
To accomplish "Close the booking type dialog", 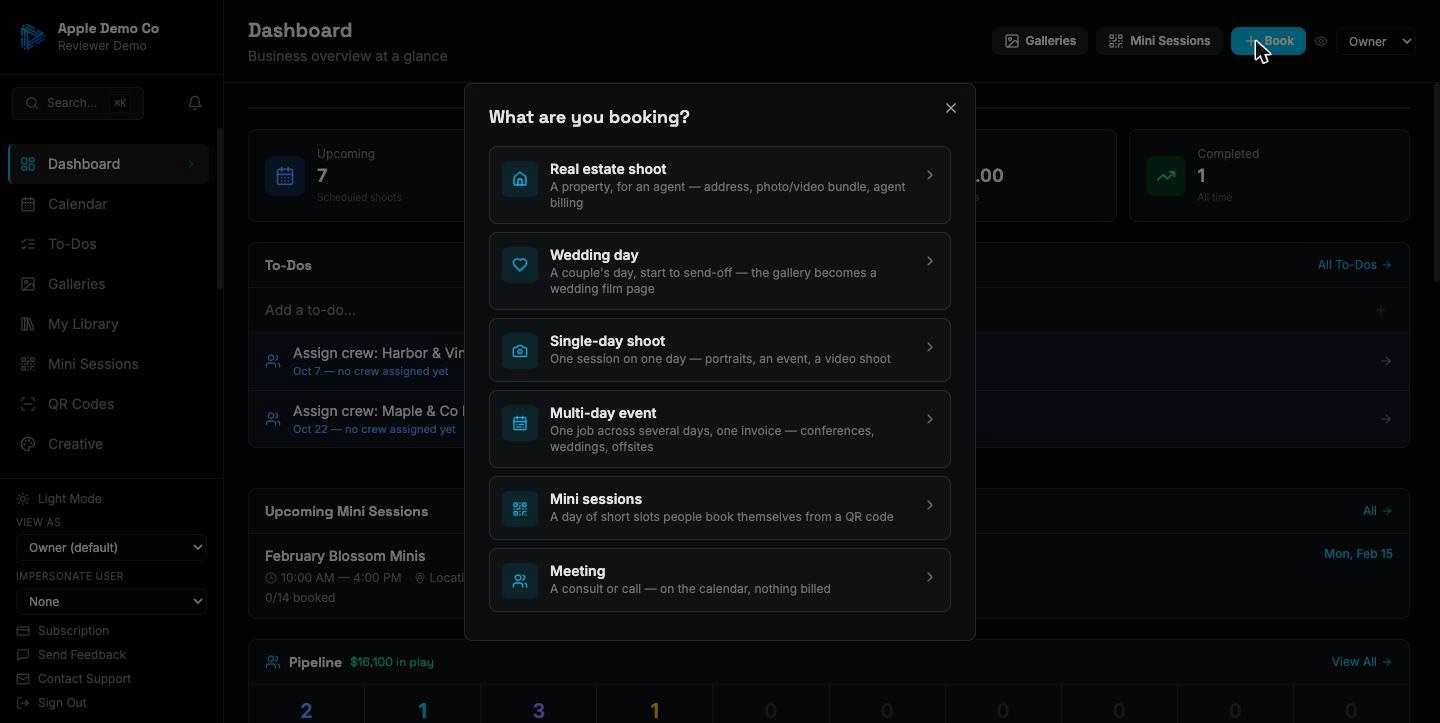I will point(951,108).
